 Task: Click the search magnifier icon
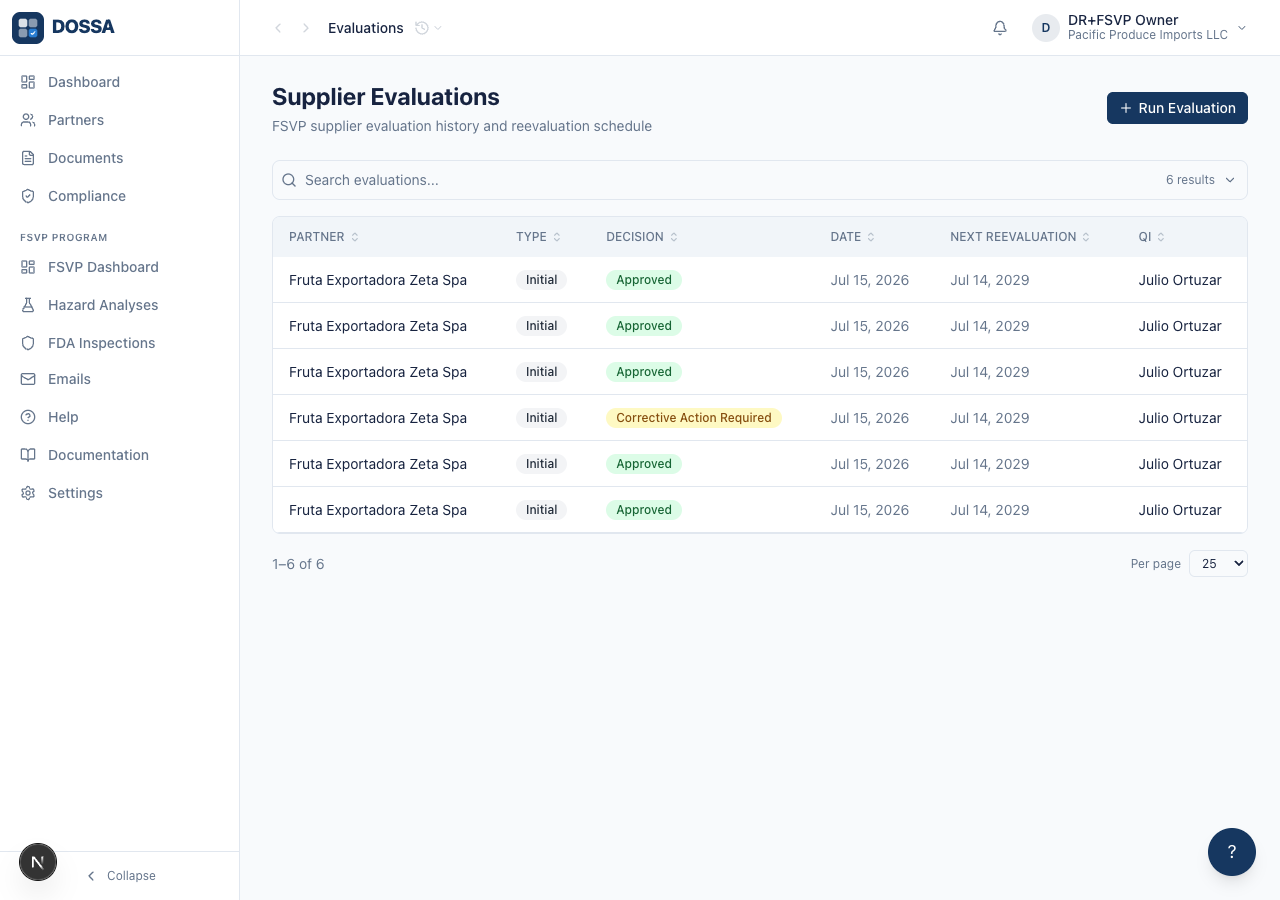(x=289, y=180)
